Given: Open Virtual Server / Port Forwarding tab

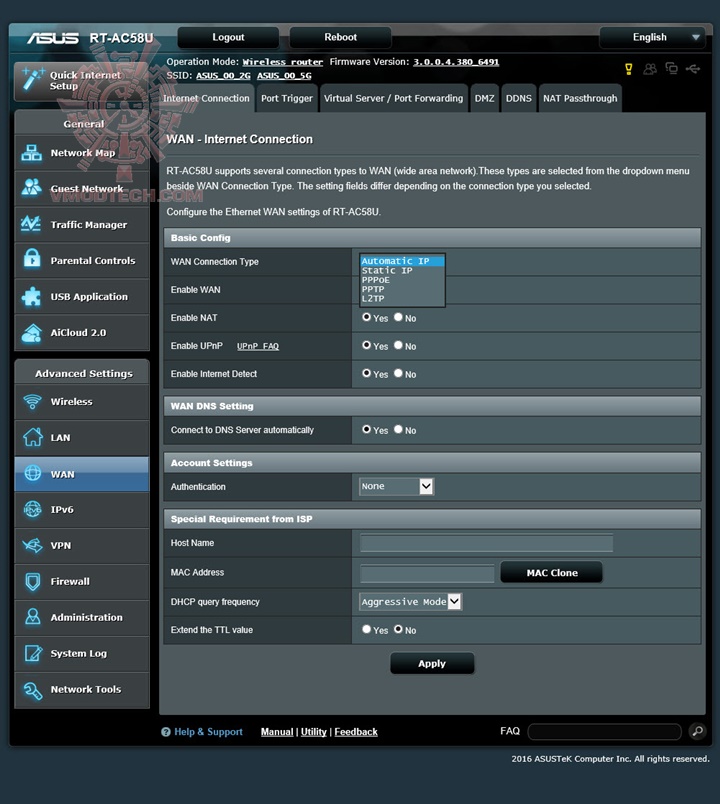Looking at the screenshot, I should [x=393, y=98].
